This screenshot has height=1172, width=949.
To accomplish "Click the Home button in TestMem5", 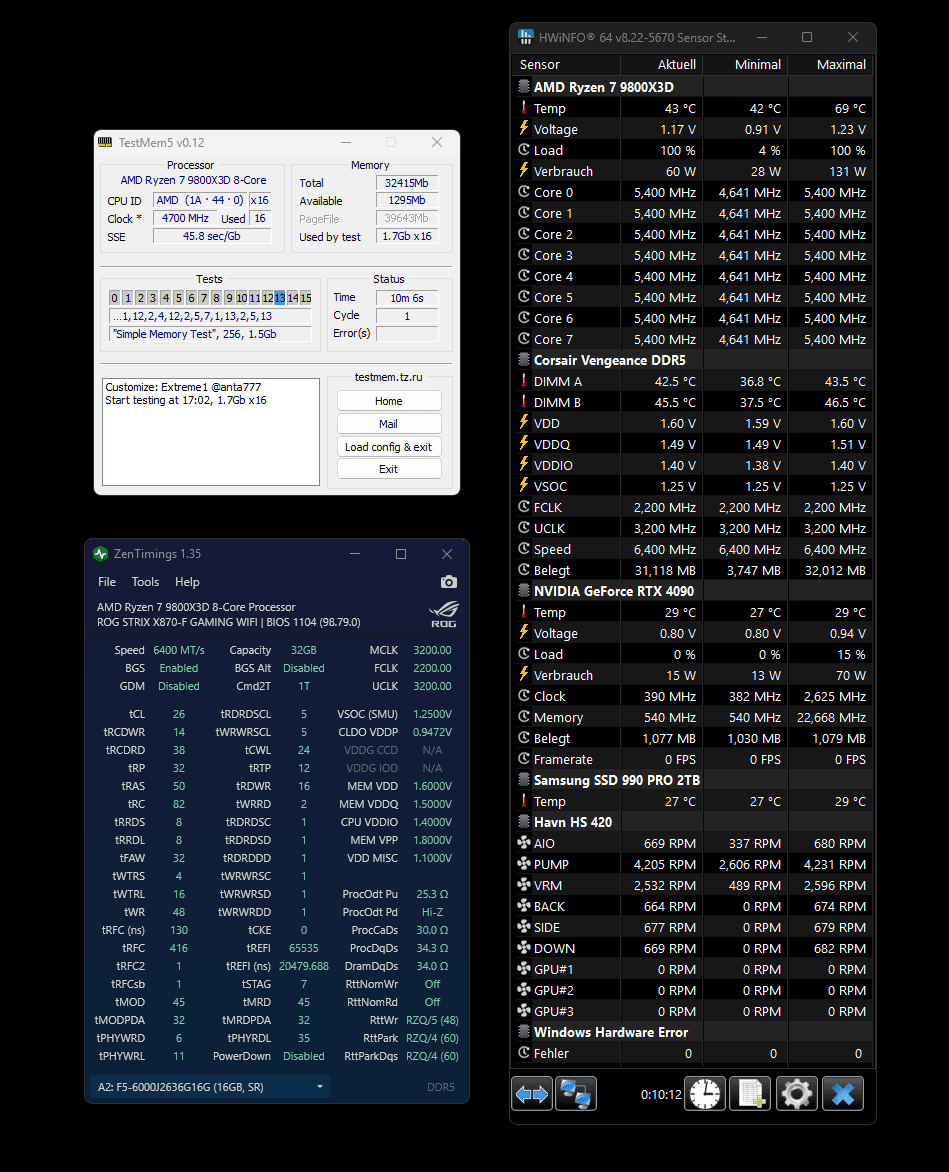I will click(x=389, y=401).
